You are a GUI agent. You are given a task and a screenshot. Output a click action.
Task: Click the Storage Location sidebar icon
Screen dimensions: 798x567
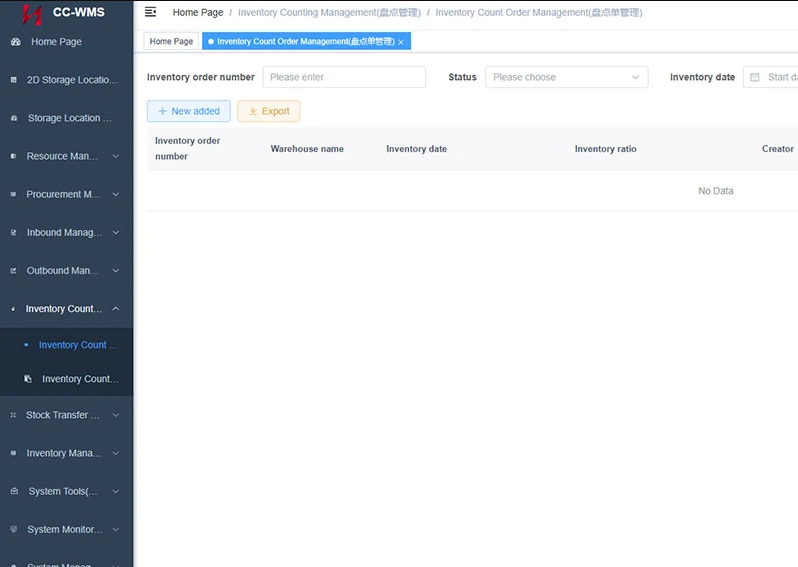click(14, 118)
